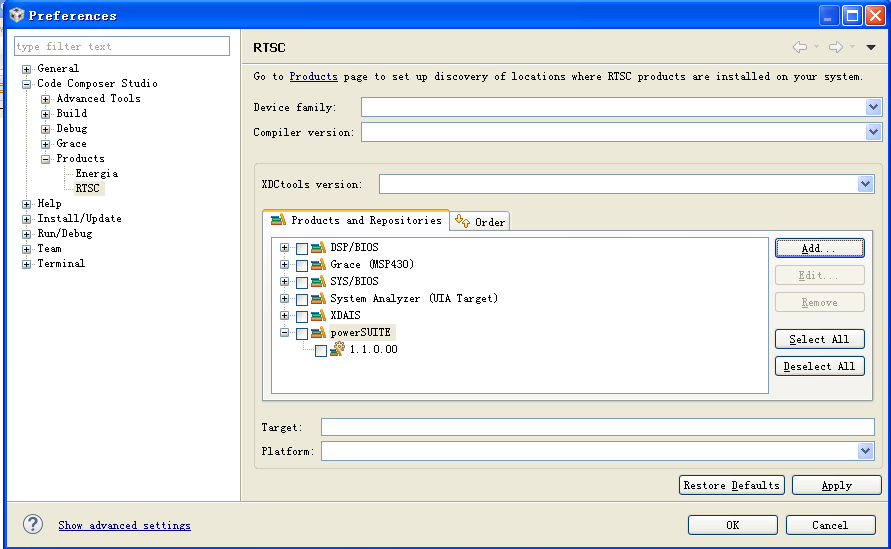Focus the type filter text field
The height and width of the screenshot is (549, 891).
(122, 47)
